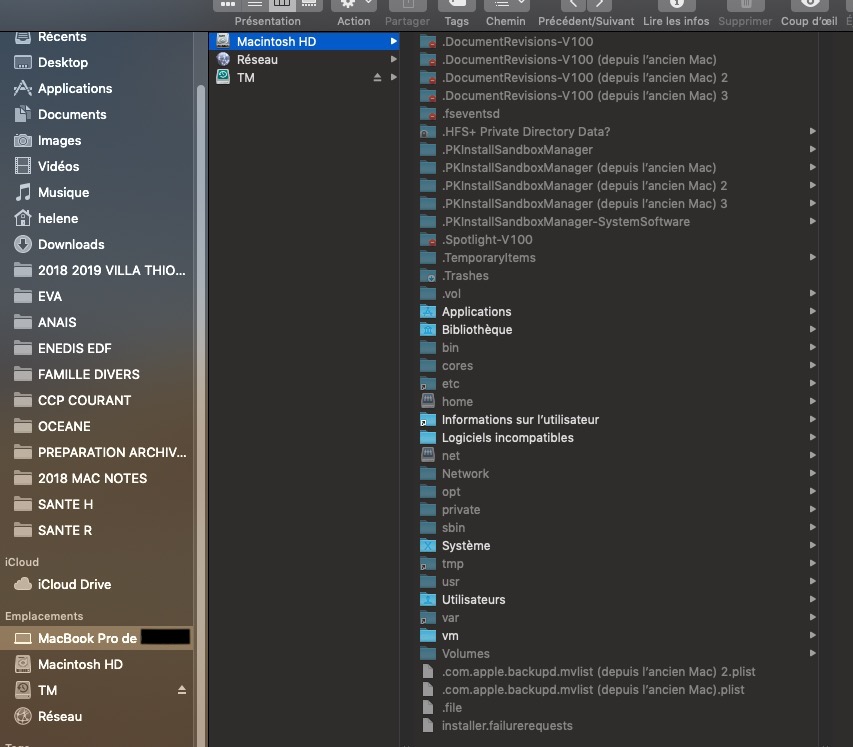853x747 pixels.
Task: Click the Partager share button
Action: click(x=407, y=4)
